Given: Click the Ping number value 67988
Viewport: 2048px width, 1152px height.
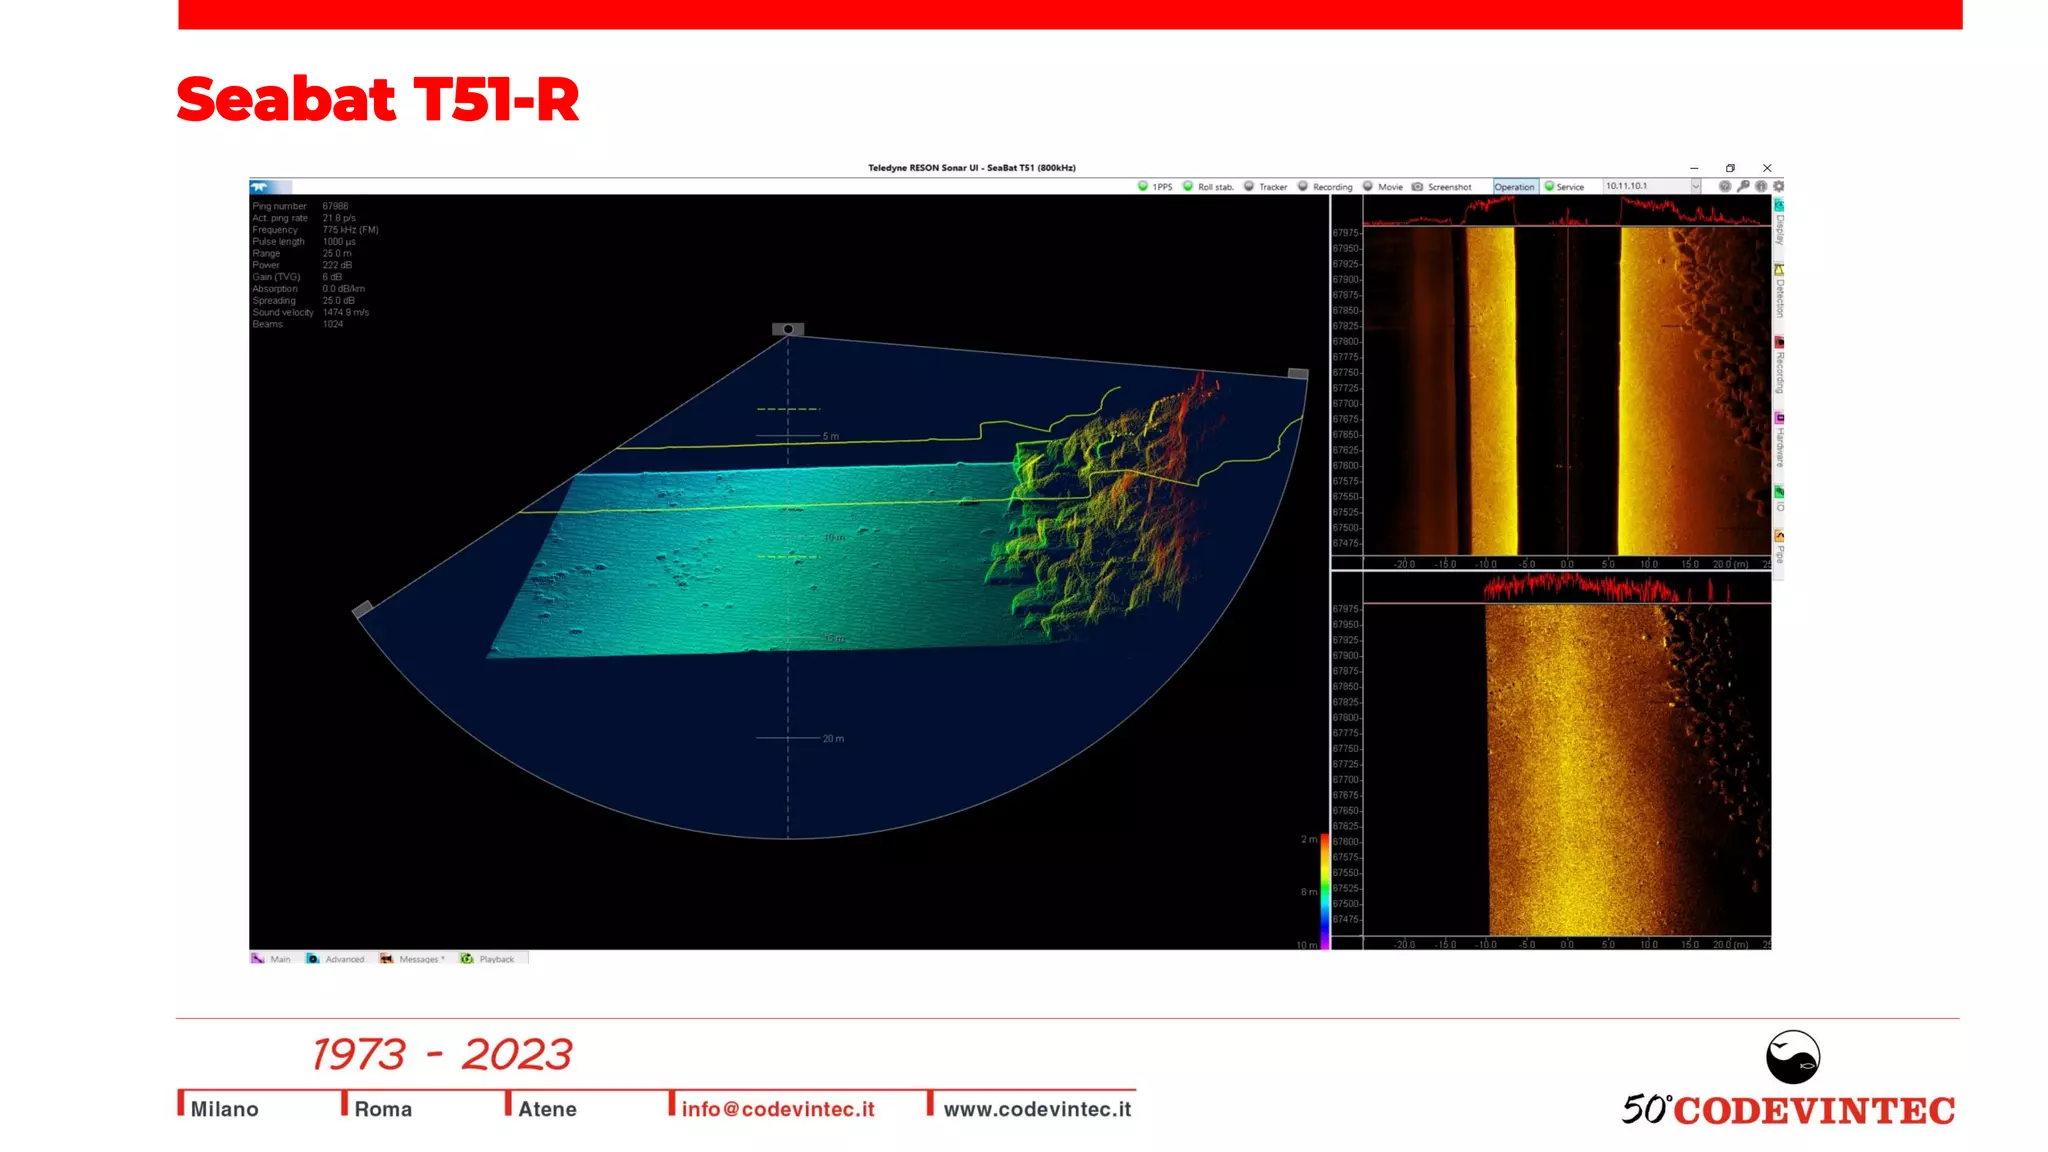Looking at the screenshot, I should click(335, 207).
